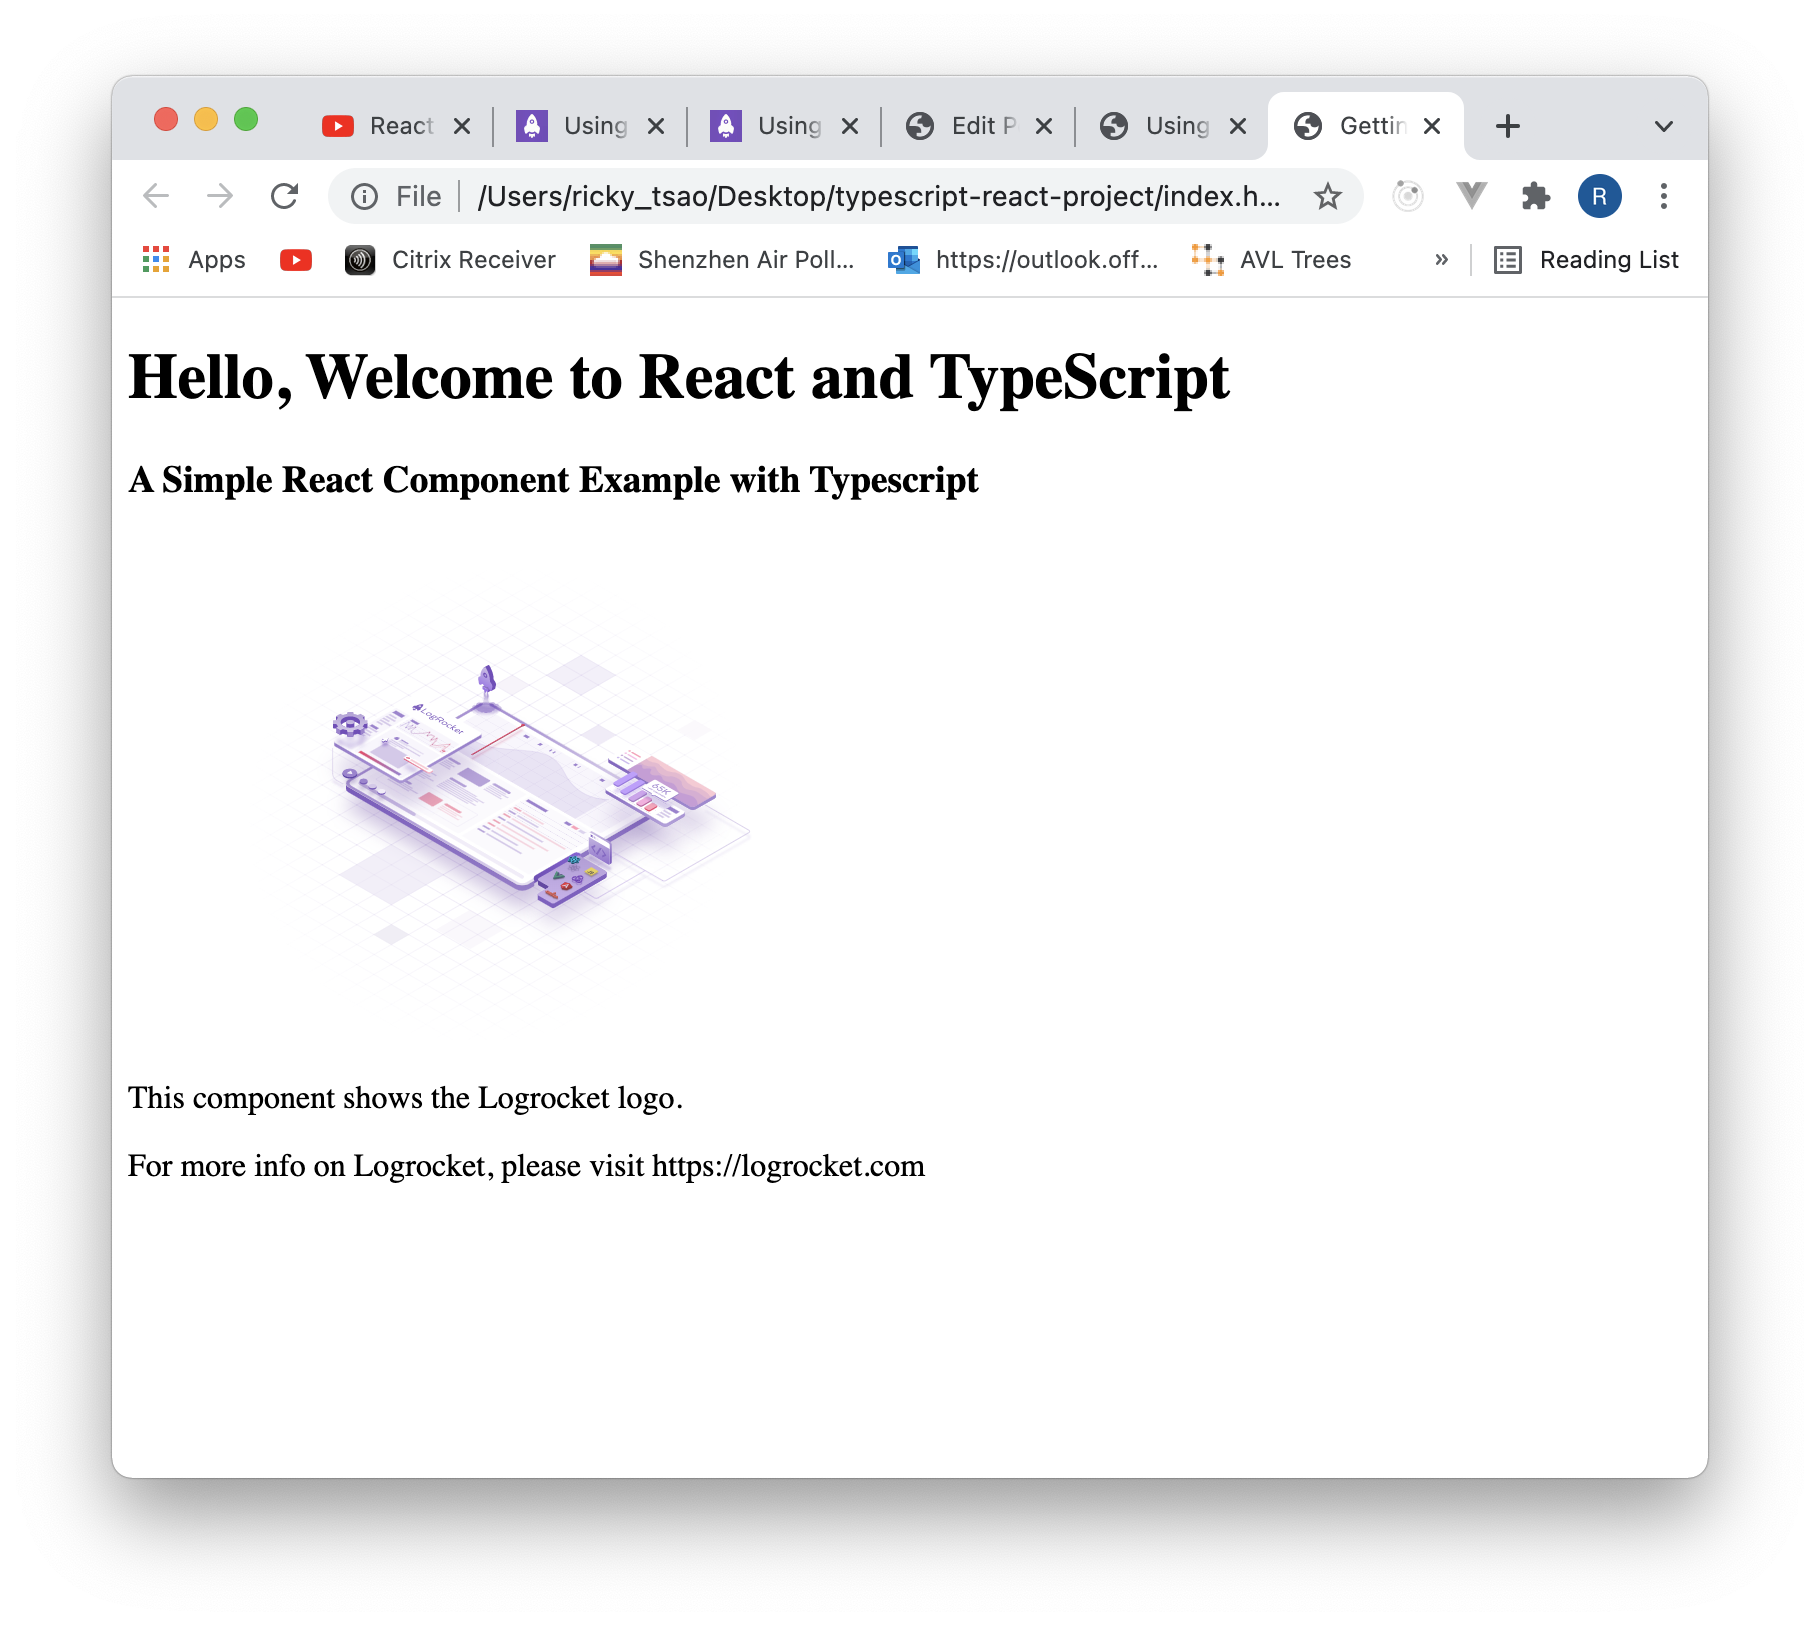1820x1626 pixels.
Task: Open the Apps shortcut in bookmarks bar
Action: (x=195, y=260)
